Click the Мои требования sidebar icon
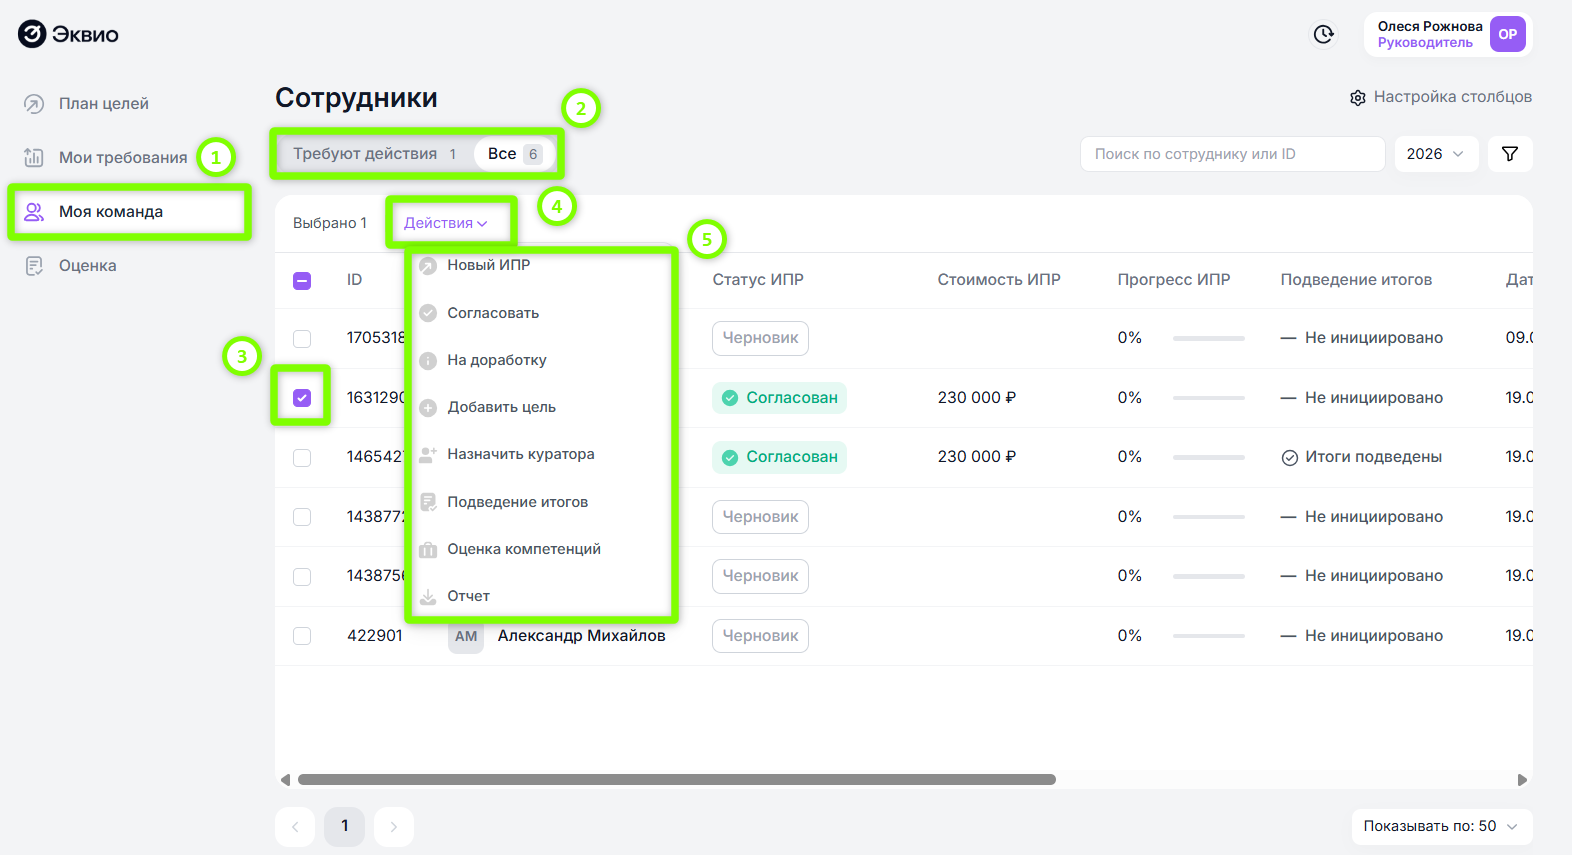The image size is (1572, 855). pyautogui.click(x=34, y=158)
